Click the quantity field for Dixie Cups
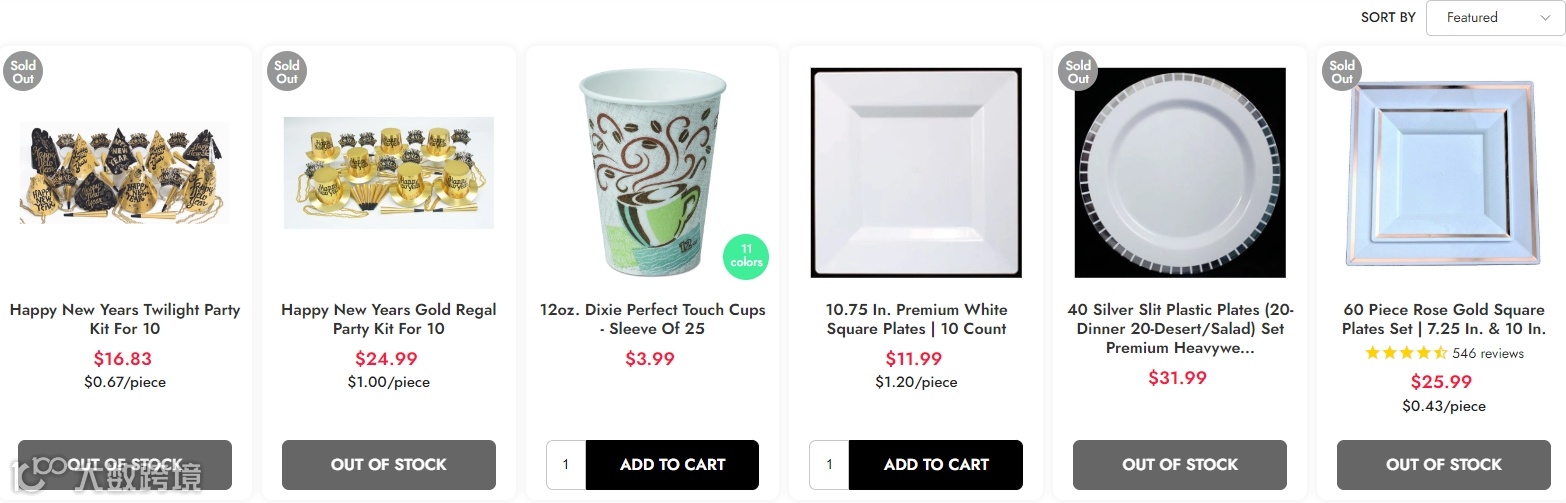 pyautogui.click(x=566, y=465)
